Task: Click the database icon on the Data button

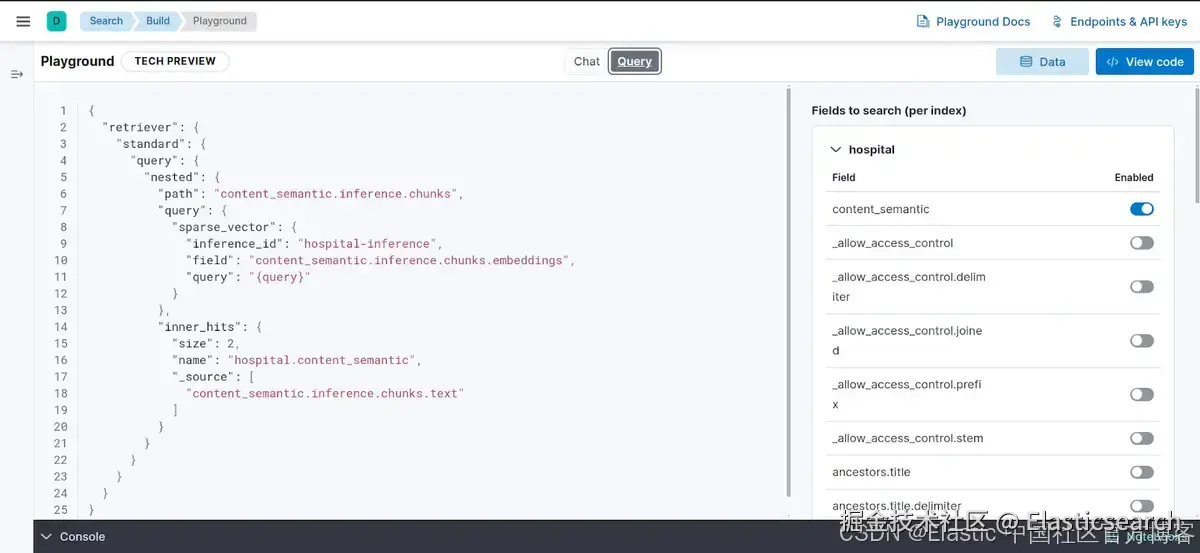Action: (x=1025, y=62)
